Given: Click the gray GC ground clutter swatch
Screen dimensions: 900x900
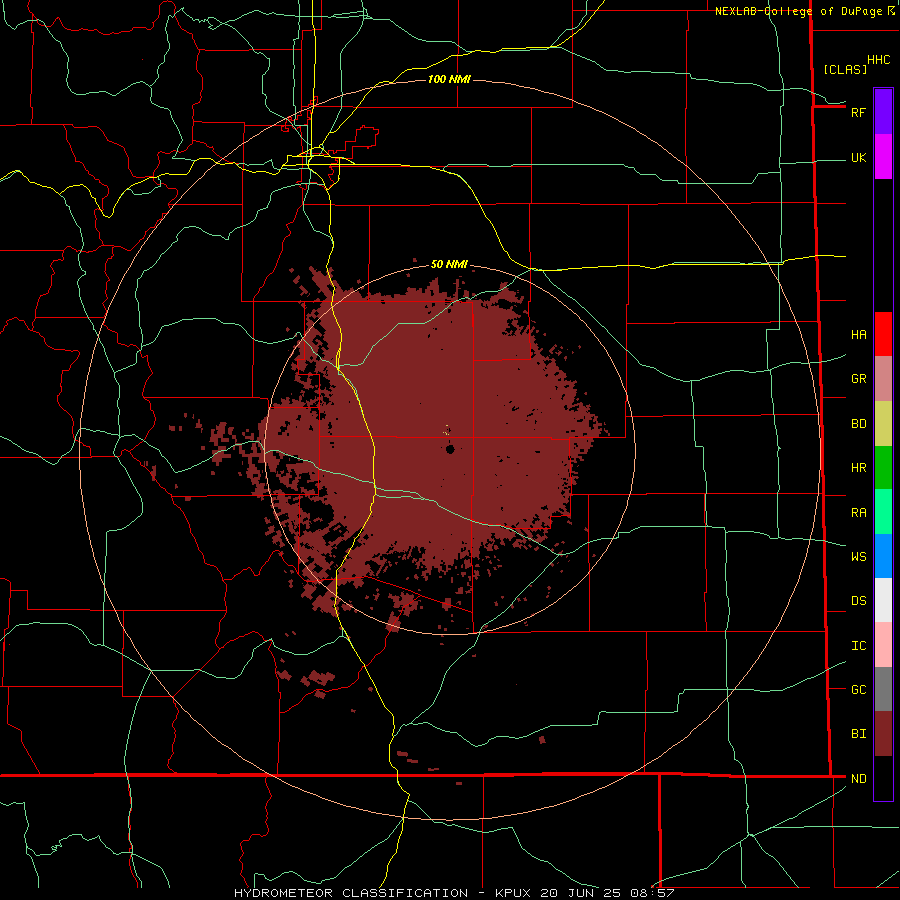Looking at the screenshot, I should click(x=883, y=689).
